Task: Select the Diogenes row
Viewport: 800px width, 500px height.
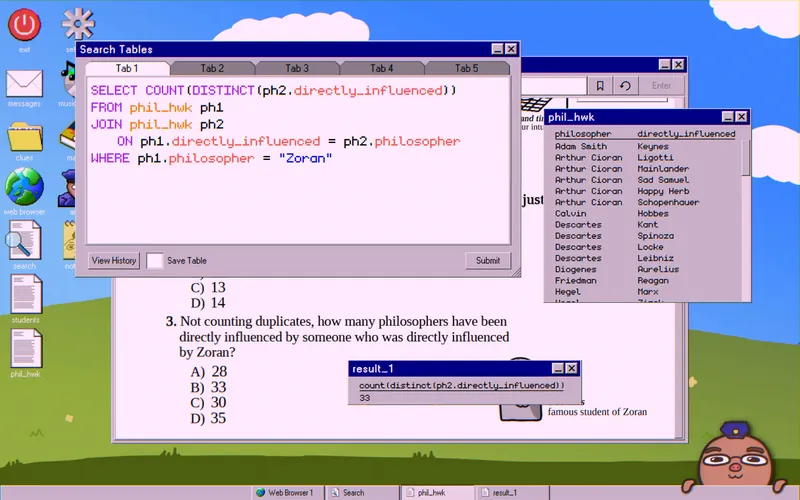Action: [x=645, y=269]
